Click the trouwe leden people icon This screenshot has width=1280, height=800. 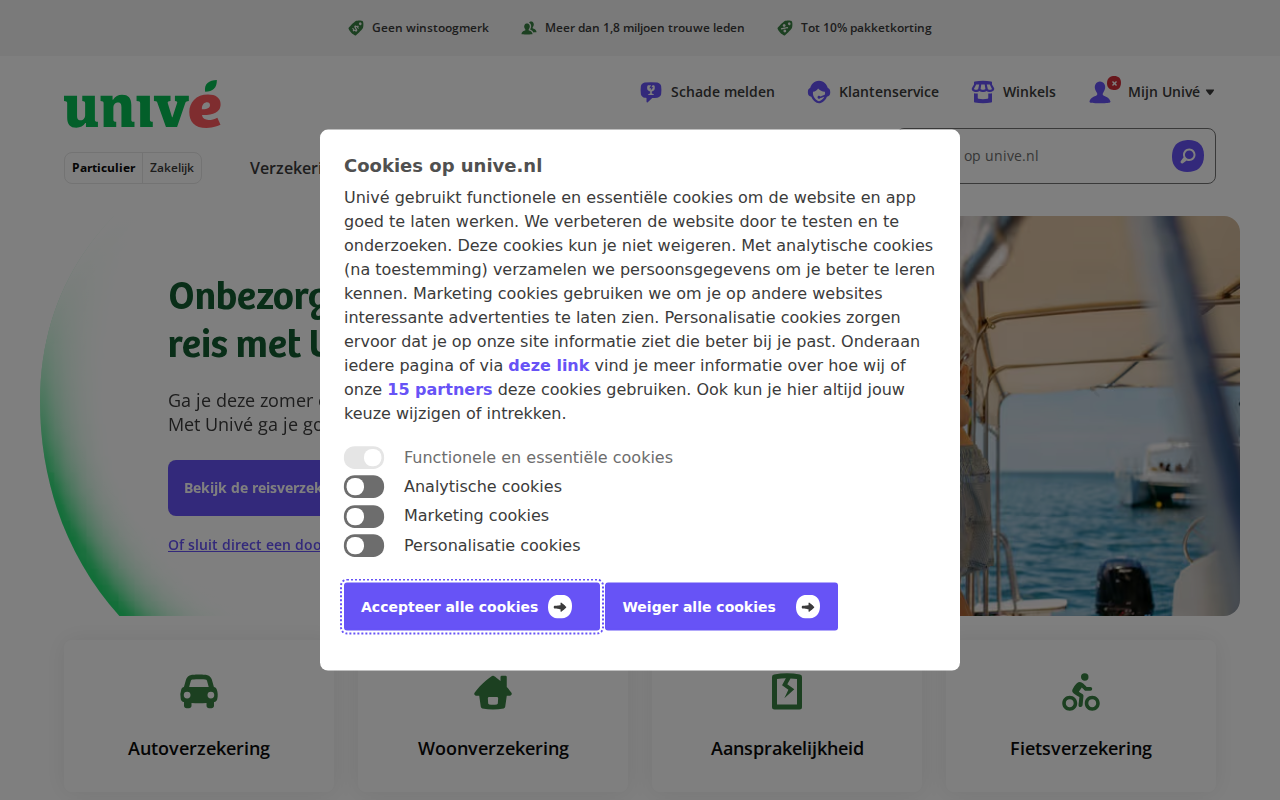(x=529, y=28)
